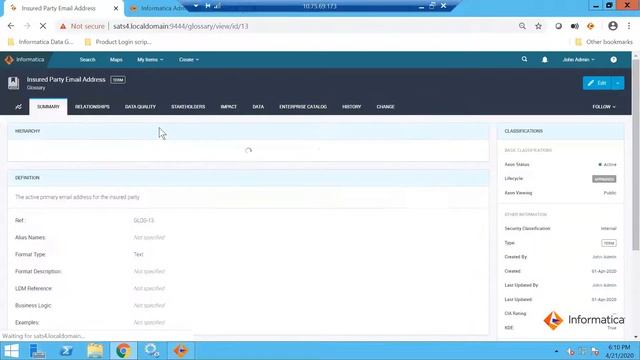Open the History tab
Viewport: 640px width, 360px height.
[x=351, y=107]
